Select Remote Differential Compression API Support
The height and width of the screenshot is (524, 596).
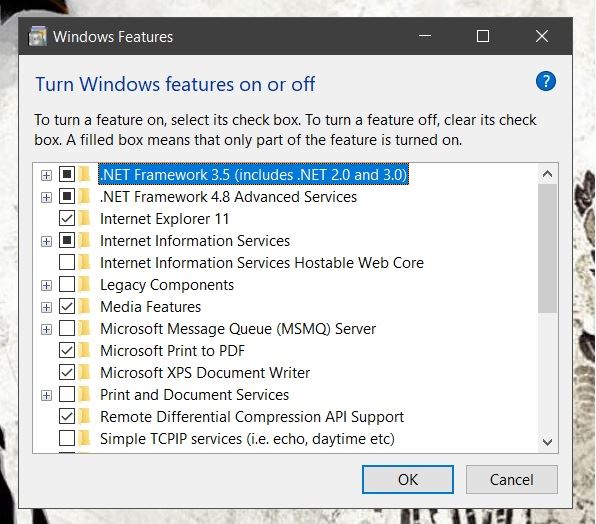point(252,417)
